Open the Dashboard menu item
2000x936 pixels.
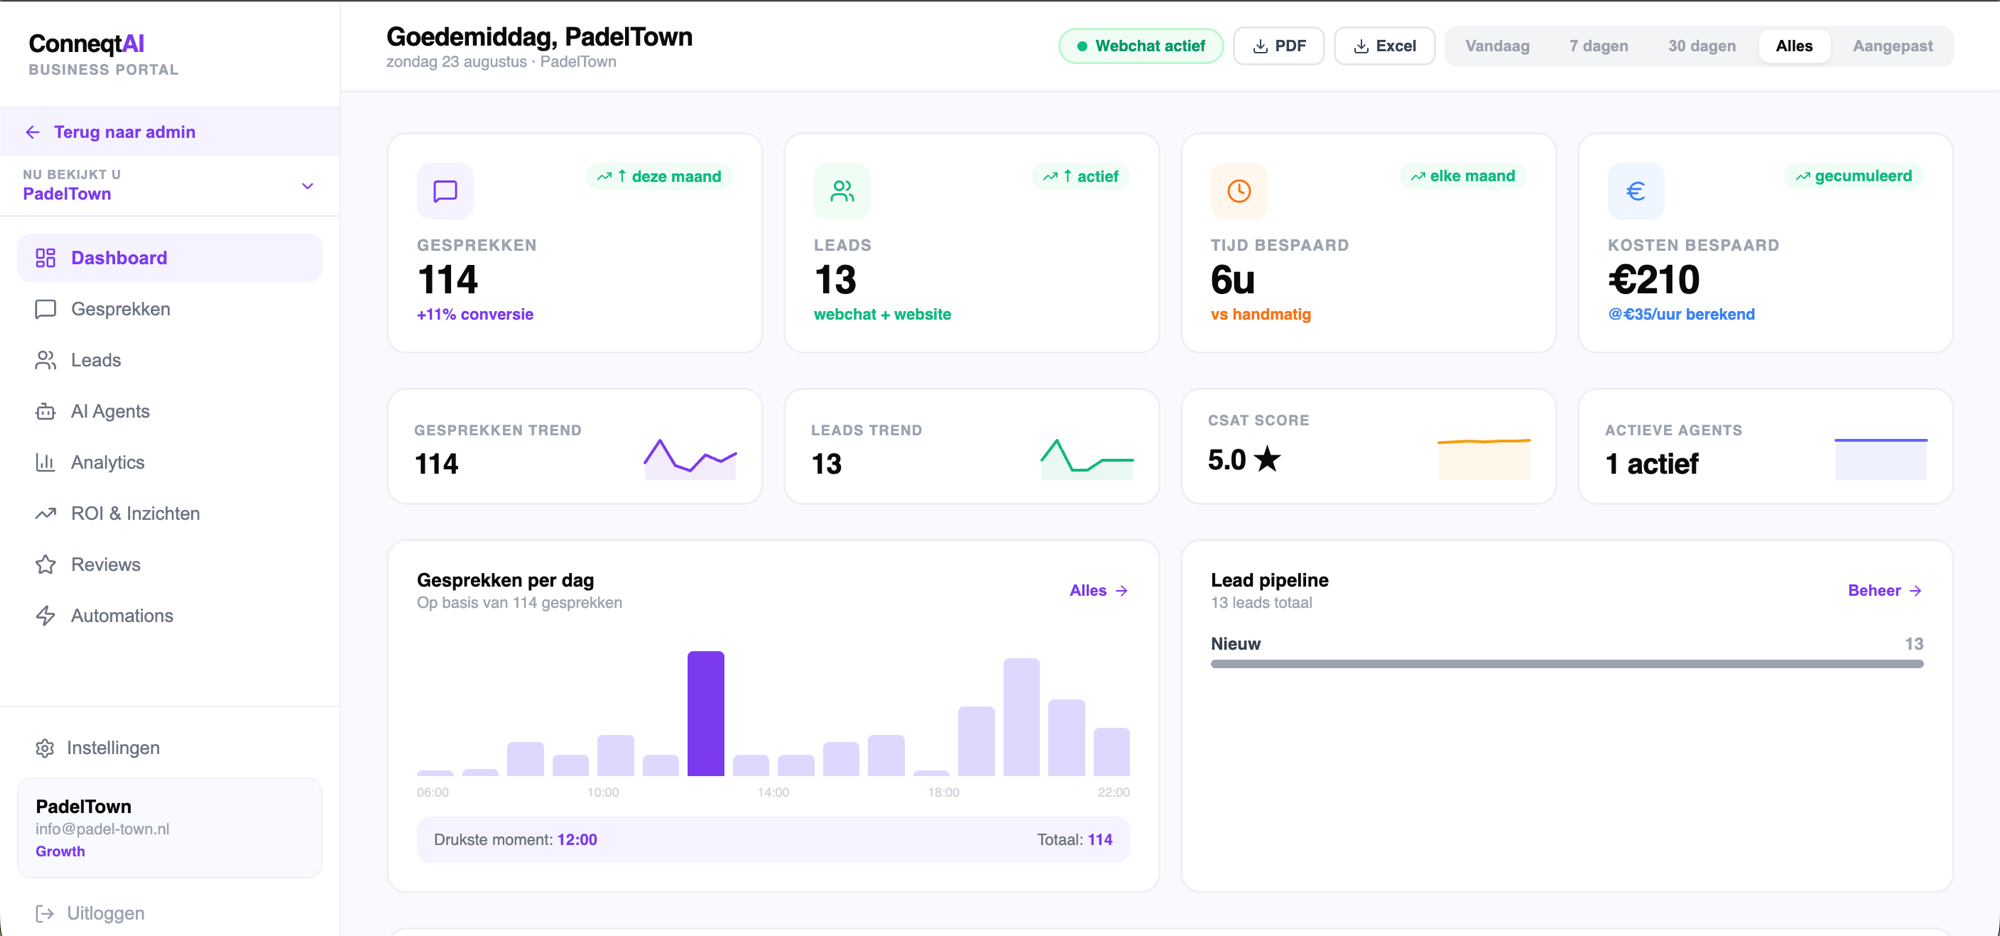coord(170,258)
